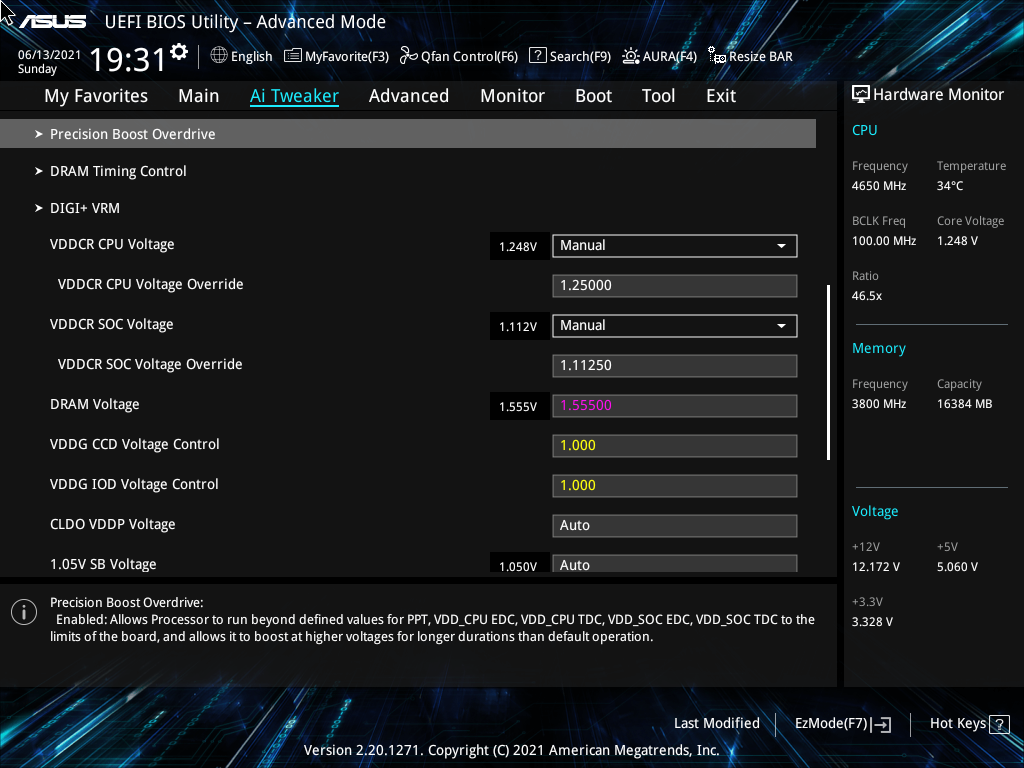Screen dimensions: 1024x768
Task: Click the VDDG CCD Voltage Control field
Action: click(x=675, y=446)
